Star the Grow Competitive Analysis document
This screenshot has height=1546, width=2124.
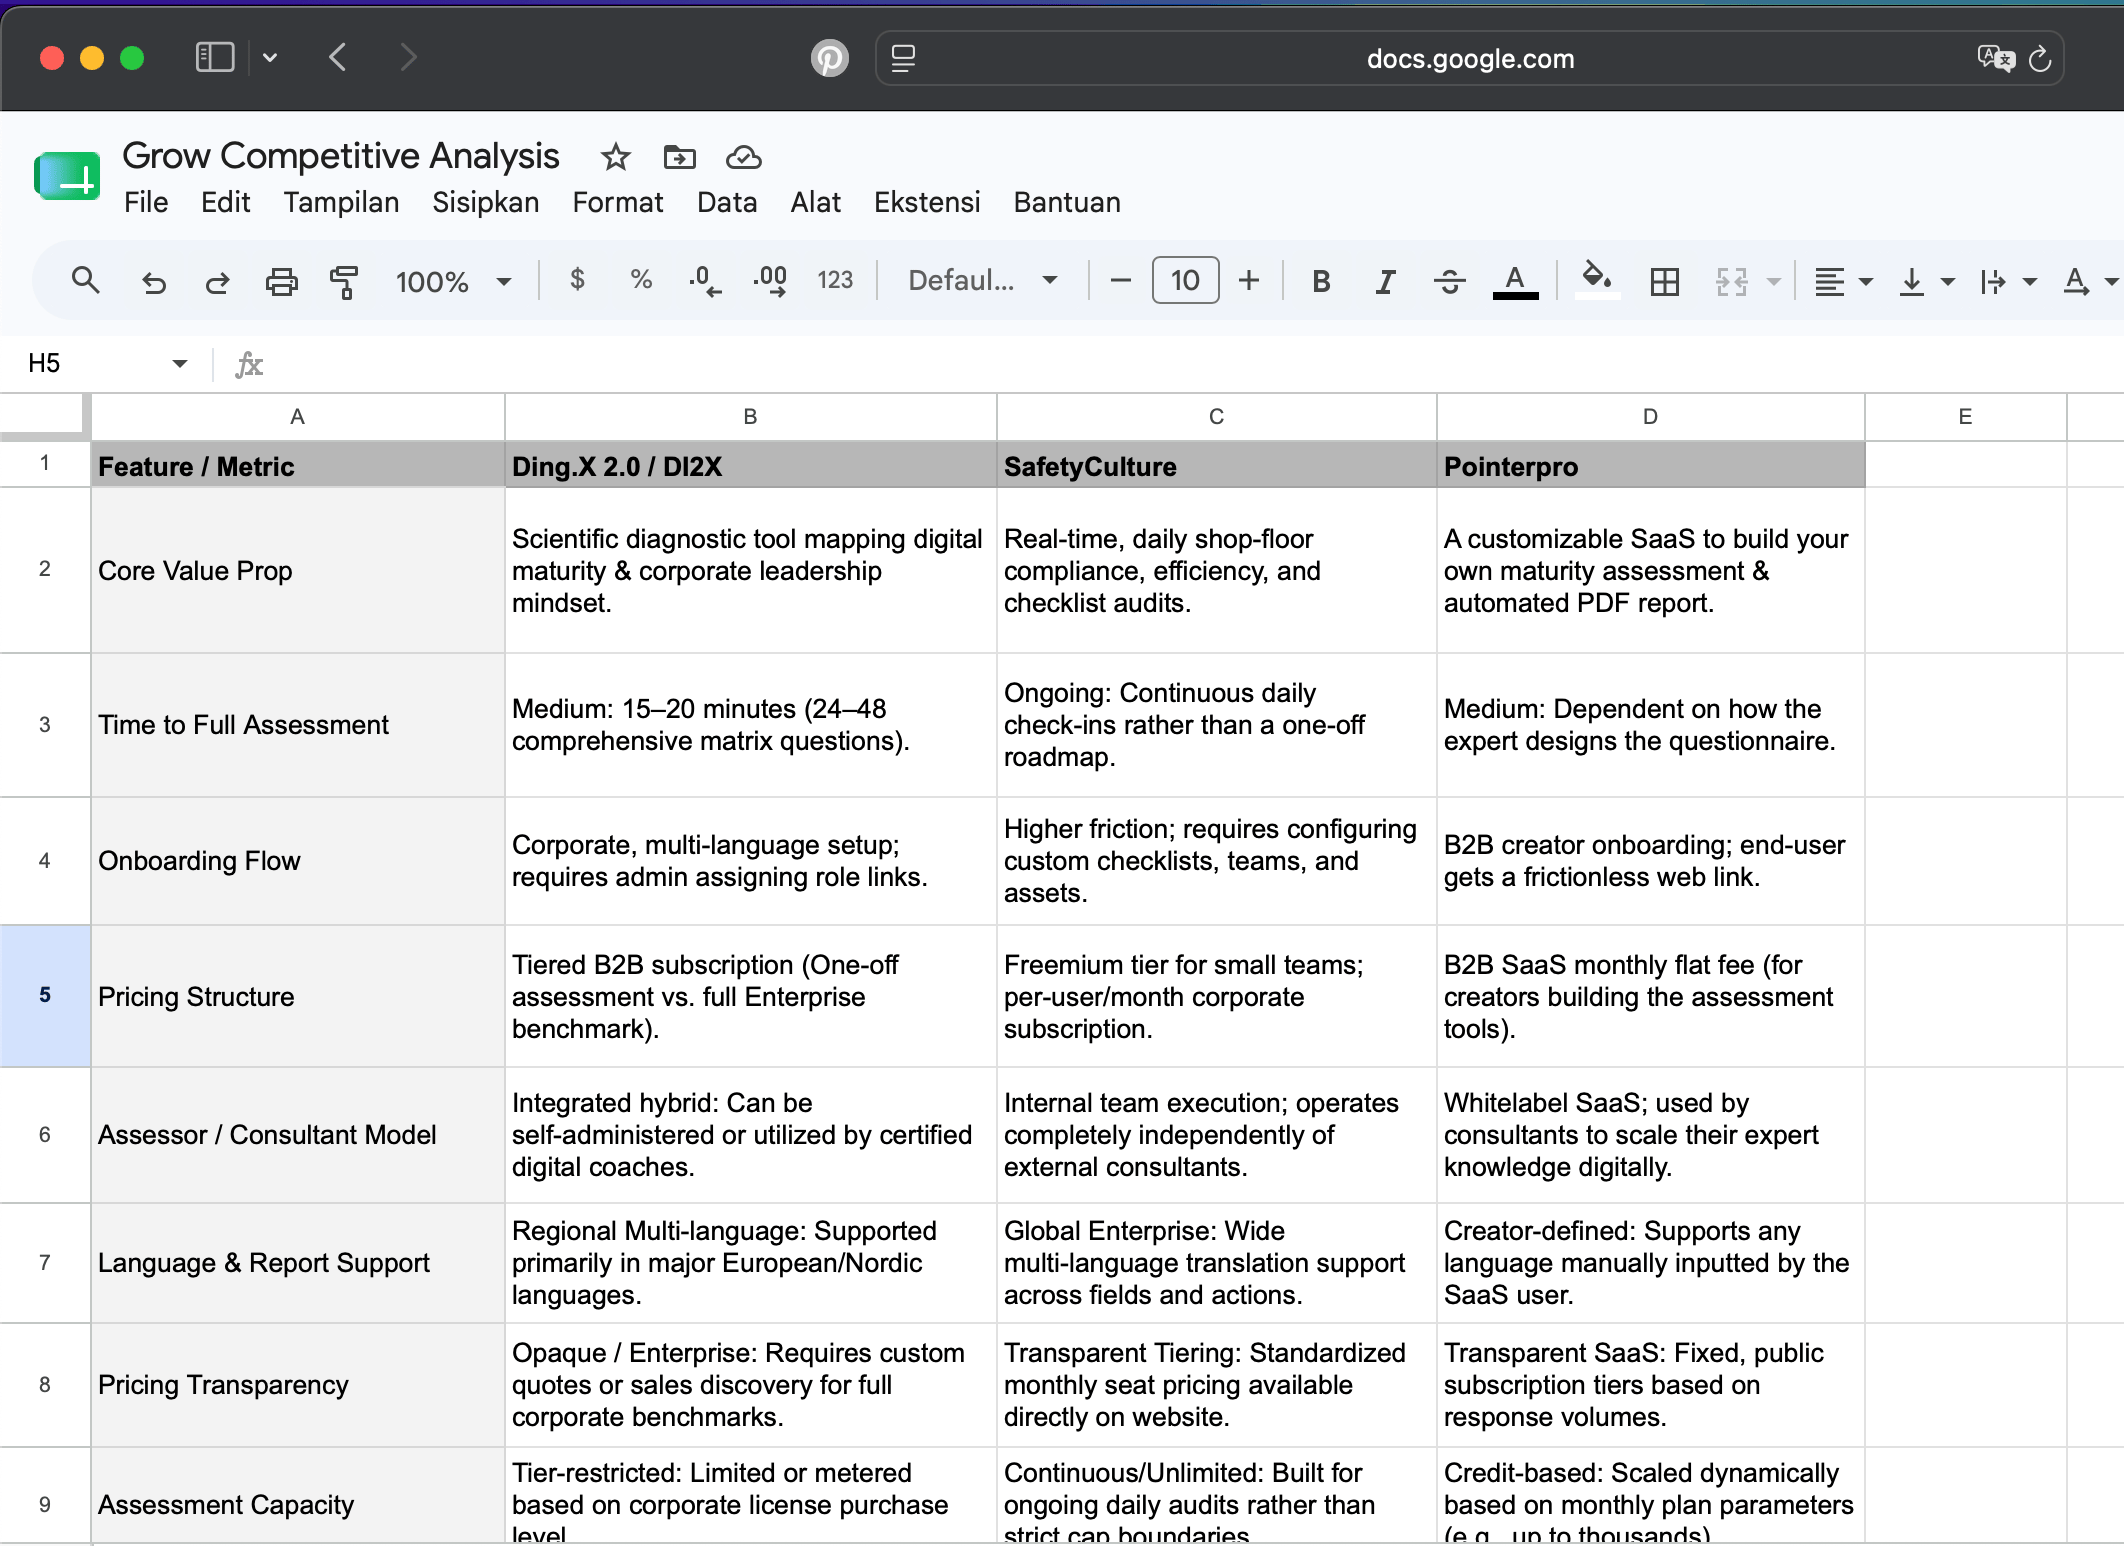tap(615, 157)
